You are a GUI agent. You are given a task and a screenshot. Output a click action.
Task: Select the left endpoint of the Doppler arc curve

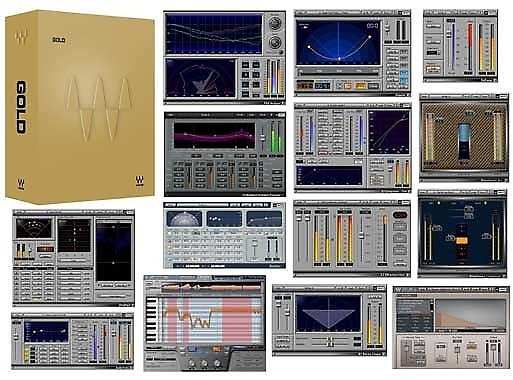[x=309, y=47]
